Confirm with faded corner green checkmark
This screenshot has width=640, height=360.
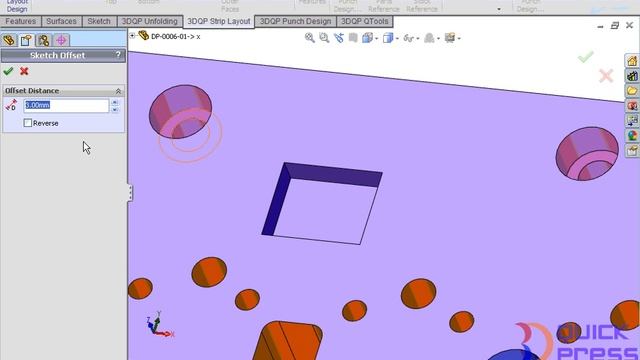[585, 57]
